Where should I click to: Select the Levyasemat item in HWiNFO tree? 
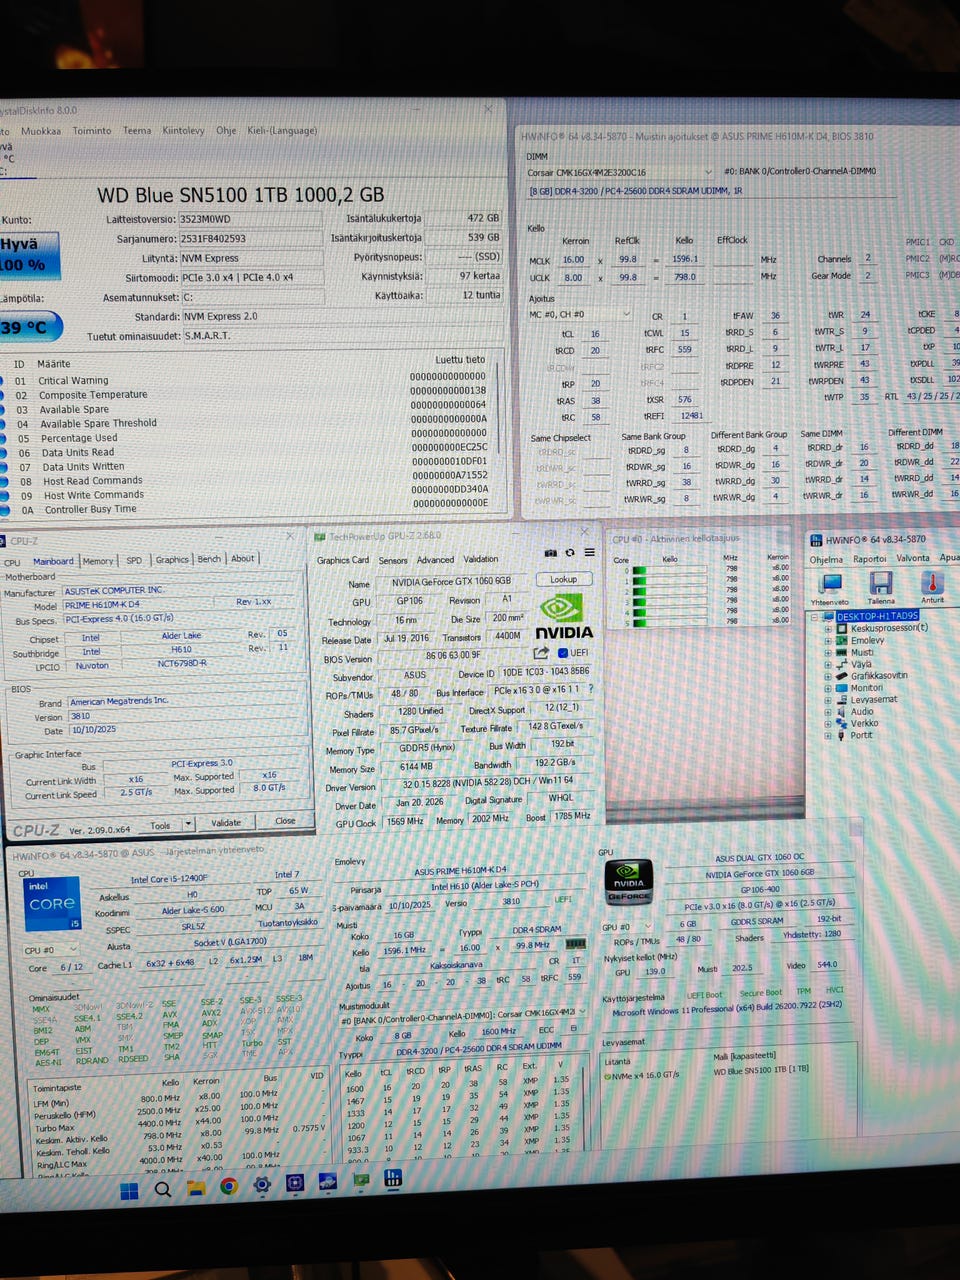(x=874, y=700)
